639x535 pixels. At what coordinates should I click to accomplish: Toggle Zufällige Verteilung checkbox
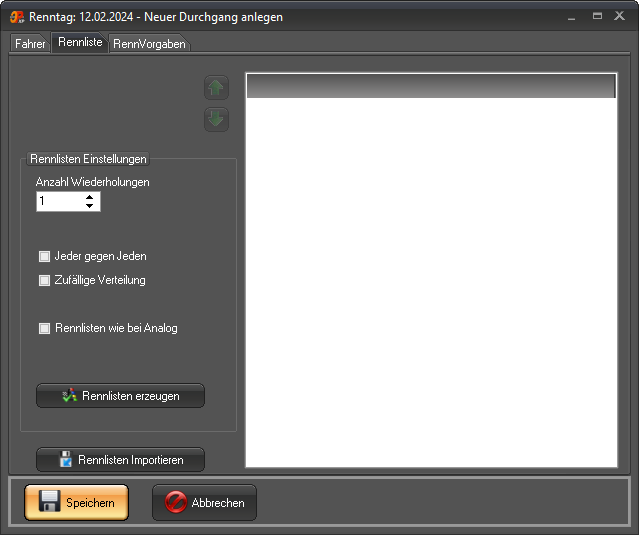tap(44, 280)
